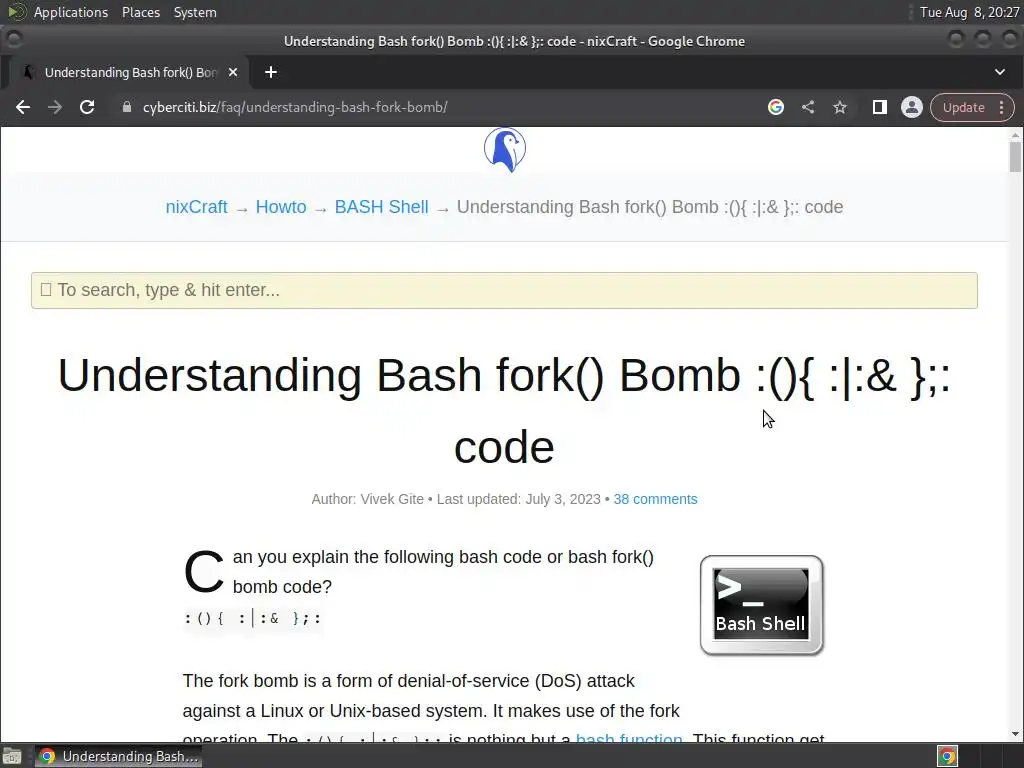1024x768 pixels.
Task: Click the article title heading
Action: pyautogui.click(x=504, y=411)
